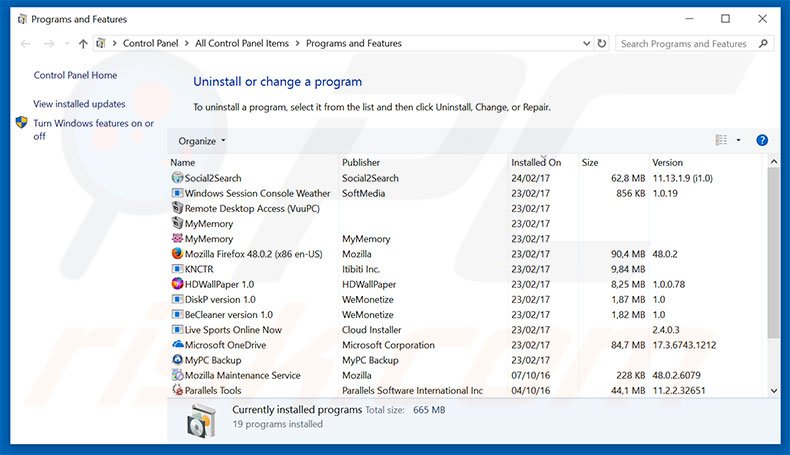Click the DiskP version 1.0 icon
This screenshot has height=455, width=790.
click(x=177, y=299)
